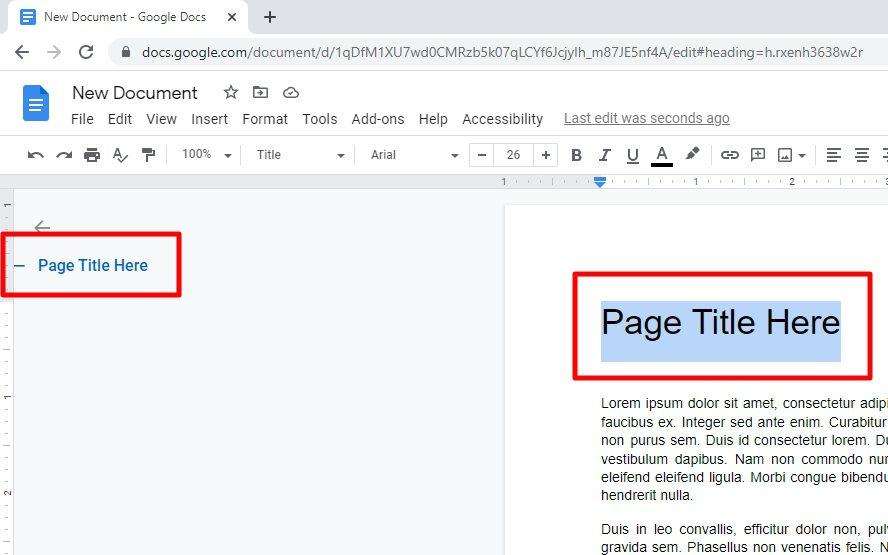Move document using folder icon

click(261, 92)
